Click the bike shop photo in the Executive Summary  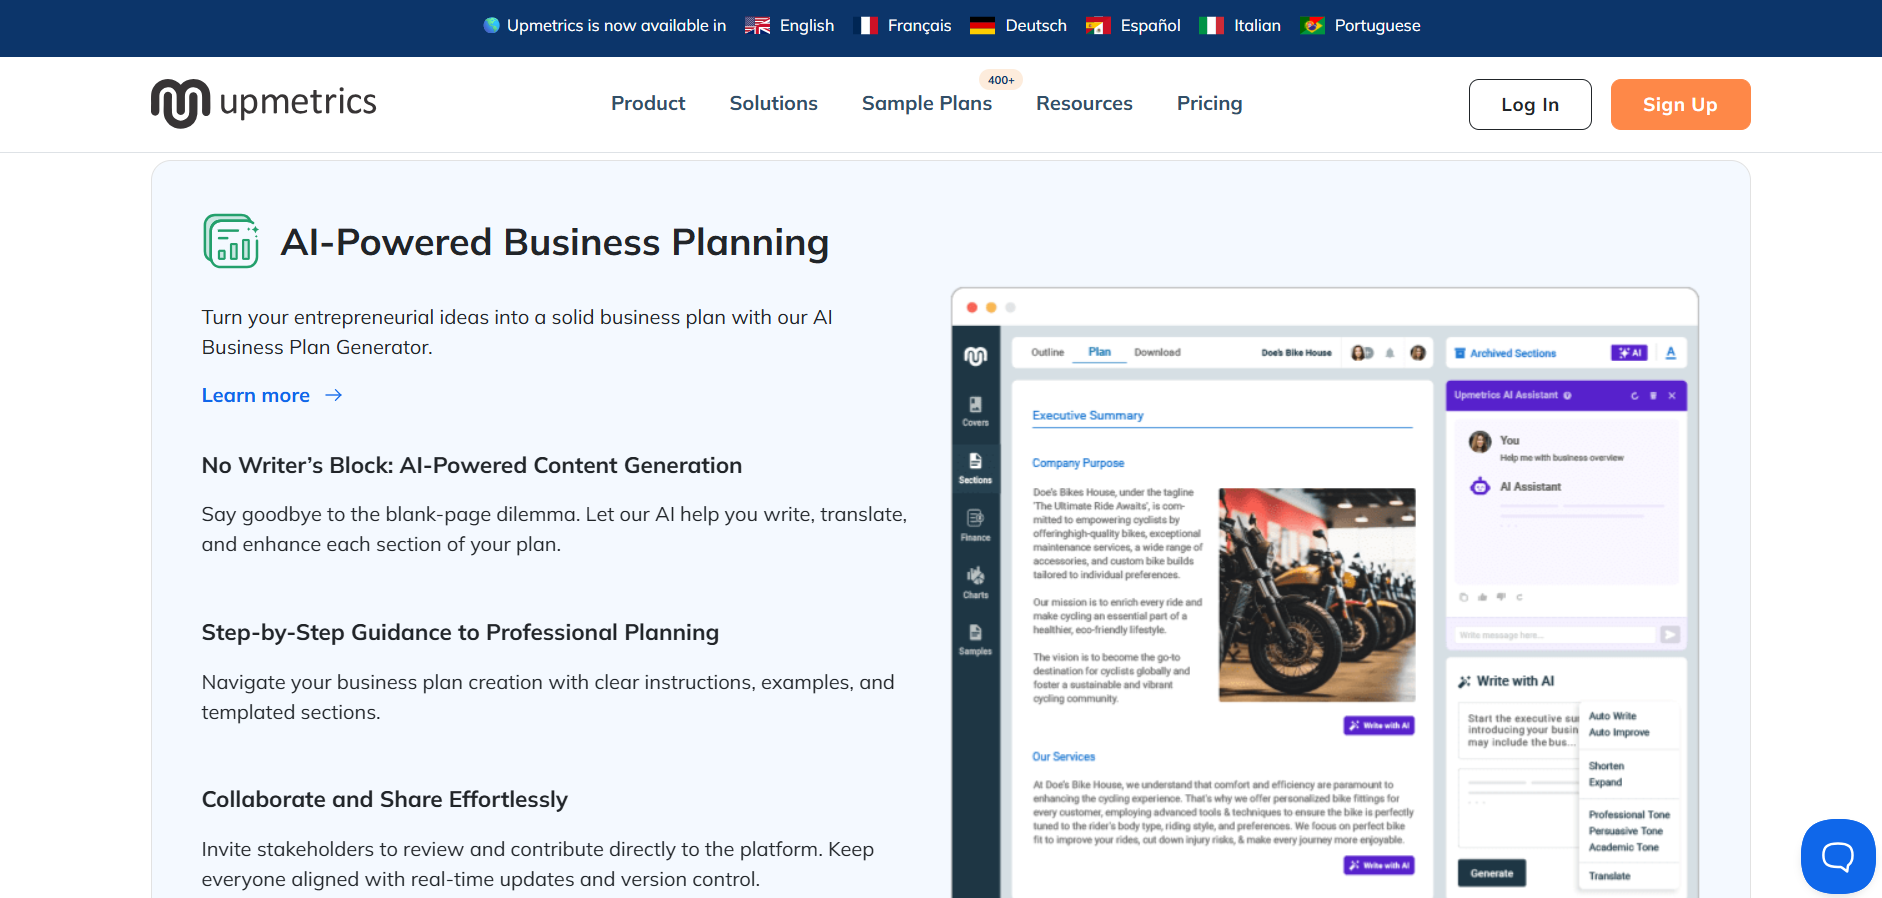1317,594
